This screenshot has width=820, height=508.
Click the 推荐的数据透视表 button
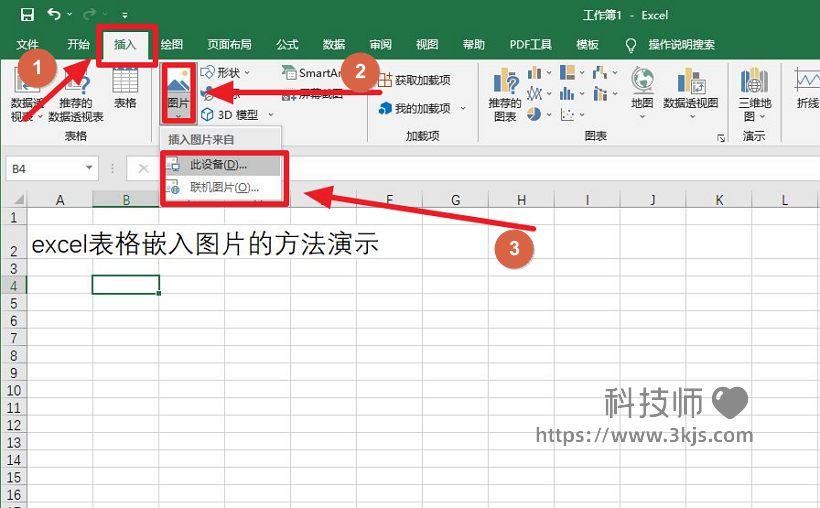pyautogui.click(x=76, y=97)
